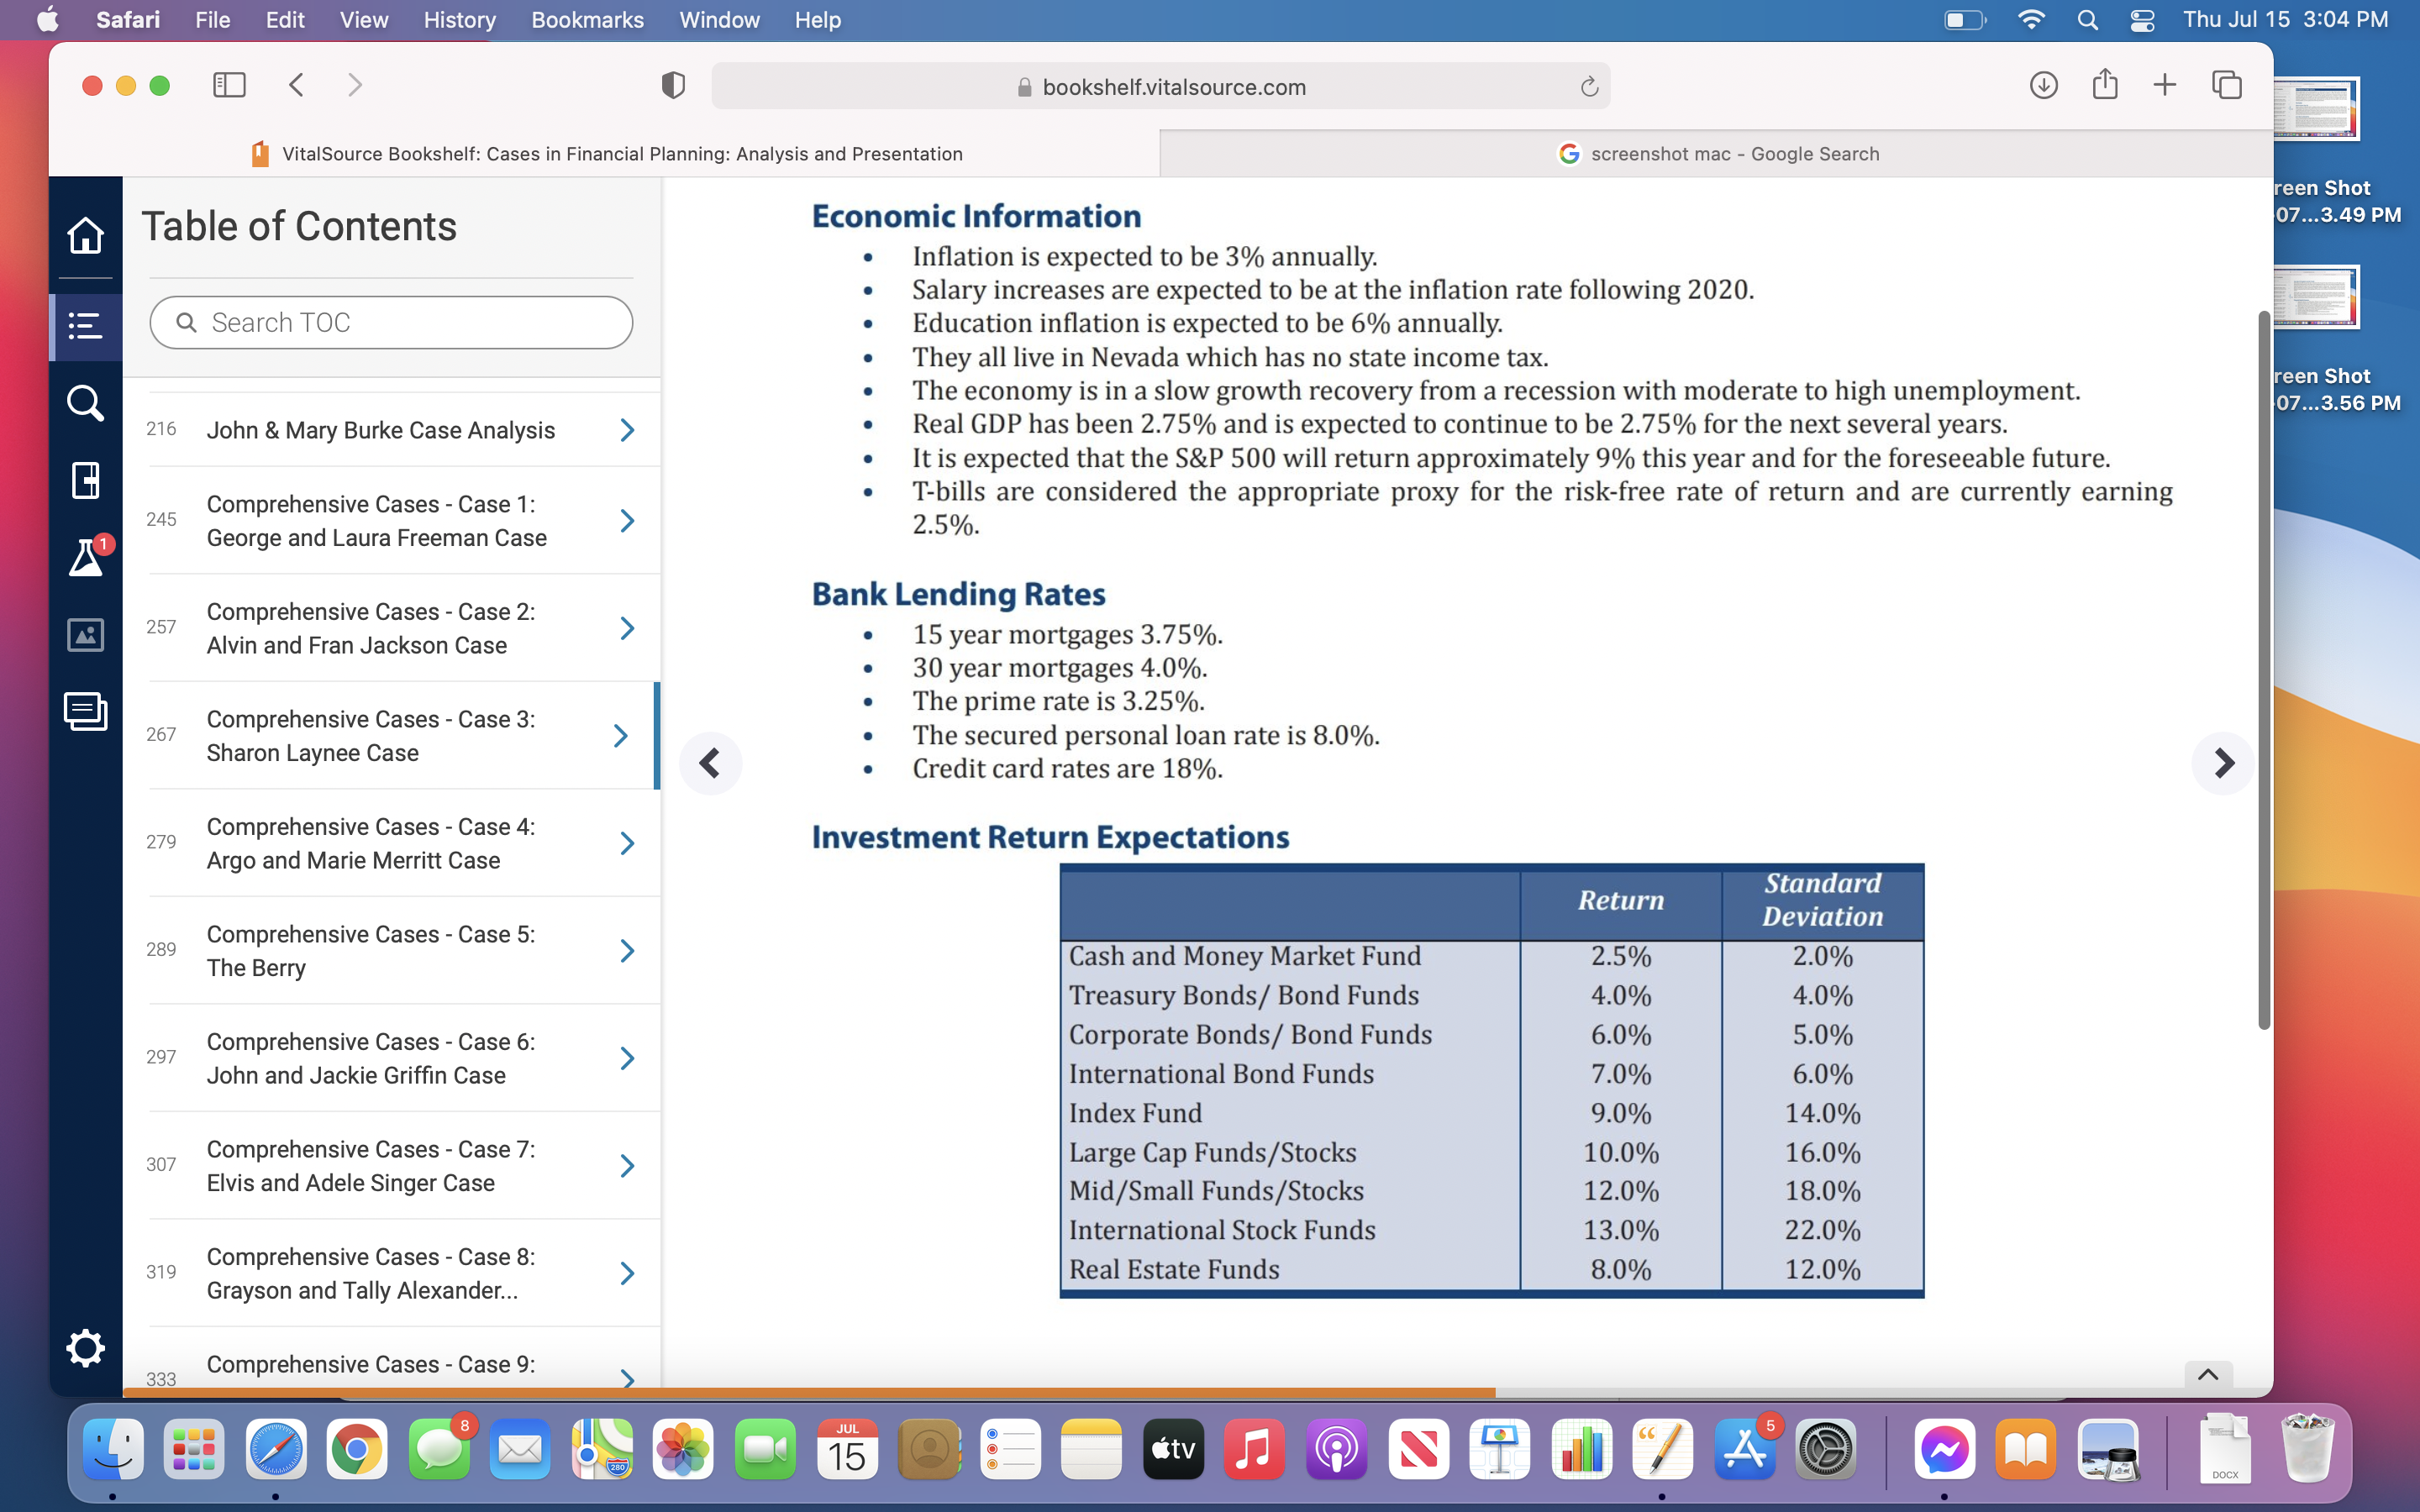Open Launchpad from the Dock
2420x1512 pixels.
[194, 1449]
